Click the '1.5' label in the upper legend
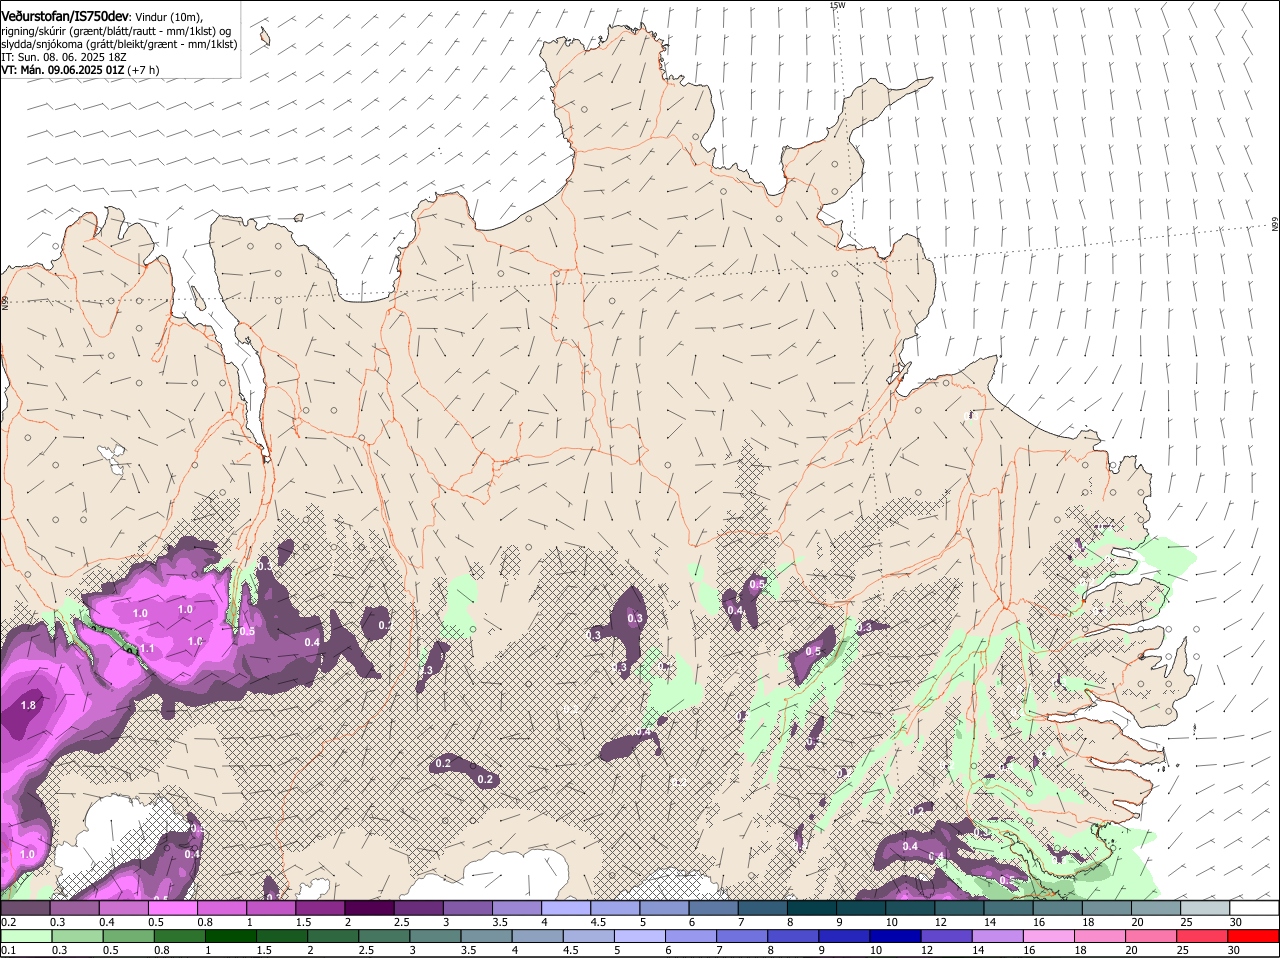Image resolution: width=1280 pixels, height=958 pixels. click(303, 922)
